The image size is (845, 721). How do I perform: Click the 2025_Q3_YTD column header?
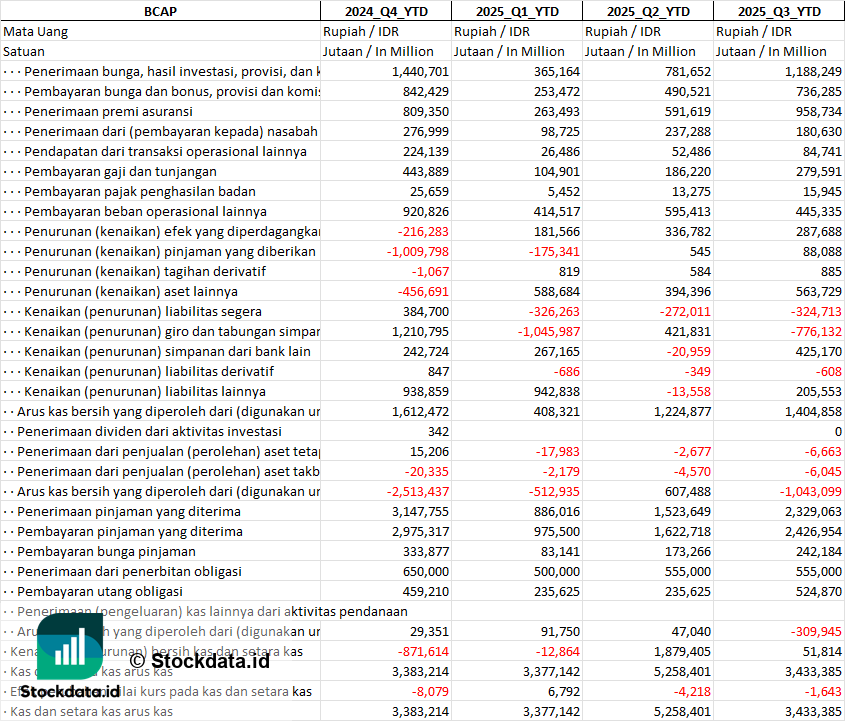(x=779, y=11)
